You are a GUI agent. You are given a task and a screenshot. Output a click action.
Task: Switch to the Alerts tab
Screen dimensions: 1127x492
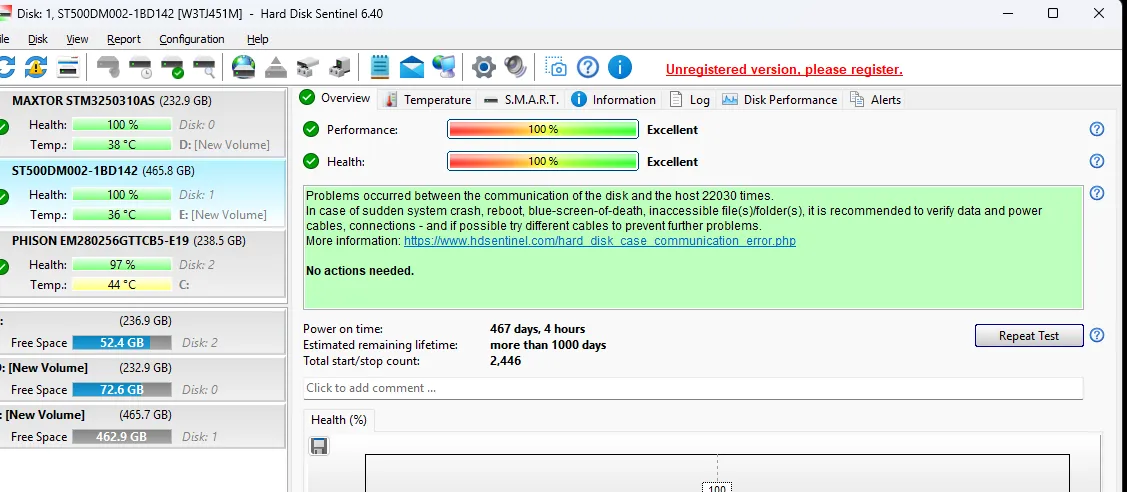click(876, 100)
